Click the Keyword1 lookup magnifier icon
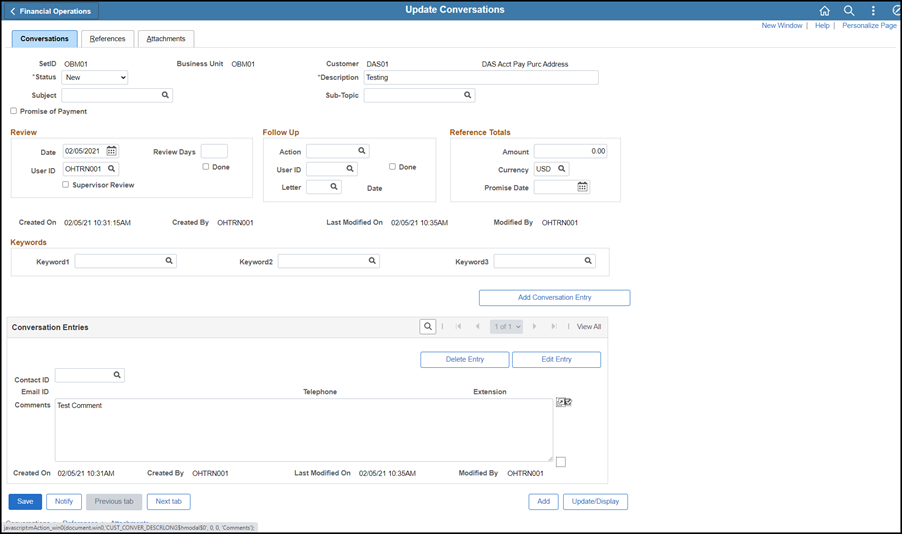Image resolution: width=902 pixels, height=534 pixels. click(169, 261)
